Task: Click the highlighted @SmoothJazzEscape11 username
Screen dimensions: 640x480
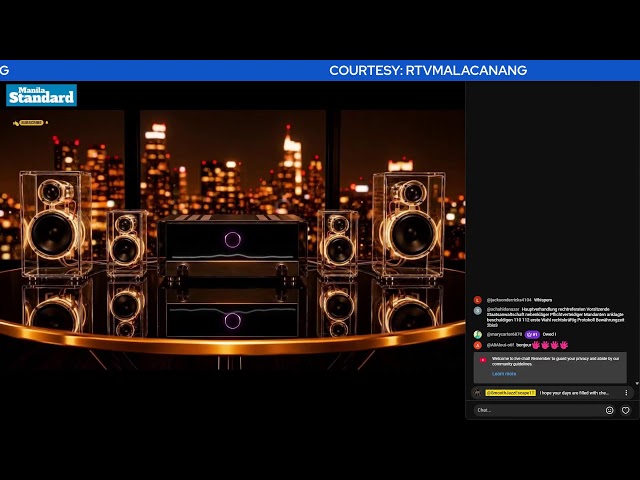Action: click(x=510, y=393)
